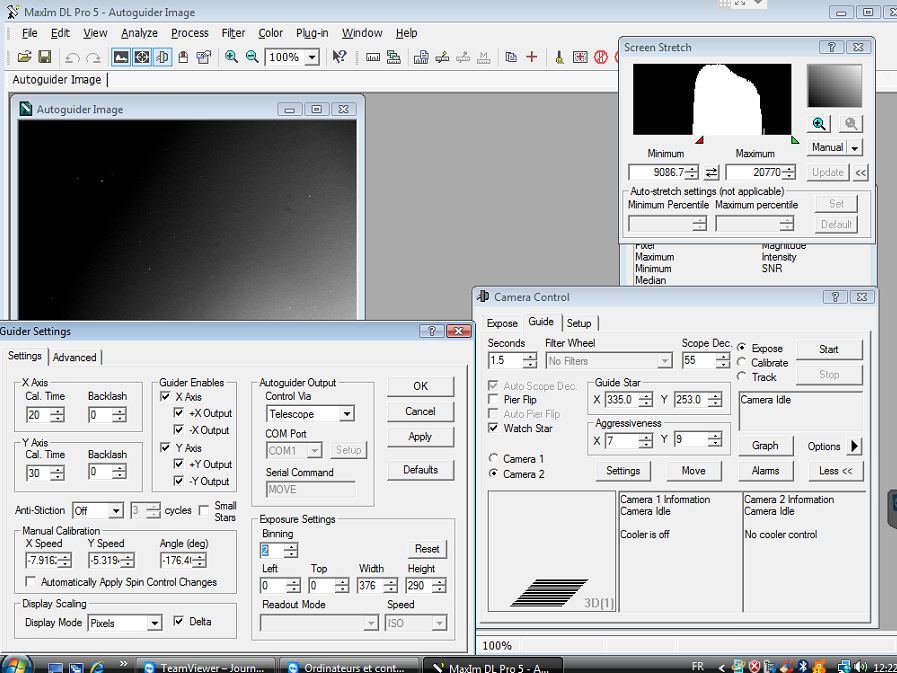Open the 100% zoom level dropdown
The width and height of the screenshot is (897, 673).
tap(312, 57)
